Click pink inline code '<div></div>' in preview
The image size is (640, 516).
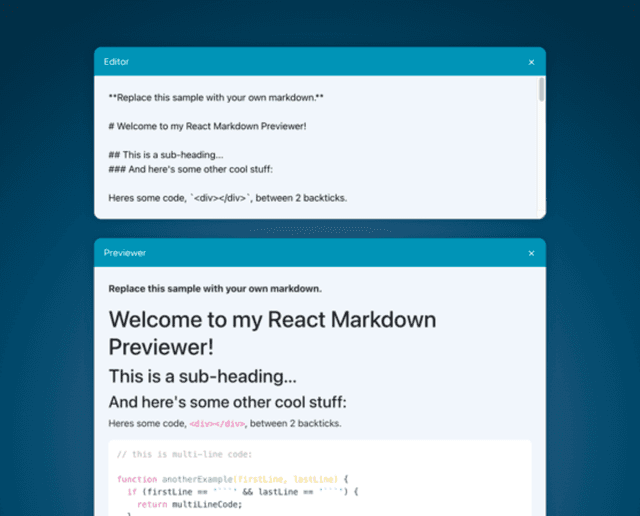pyautogui.click(x=217, y=424)
